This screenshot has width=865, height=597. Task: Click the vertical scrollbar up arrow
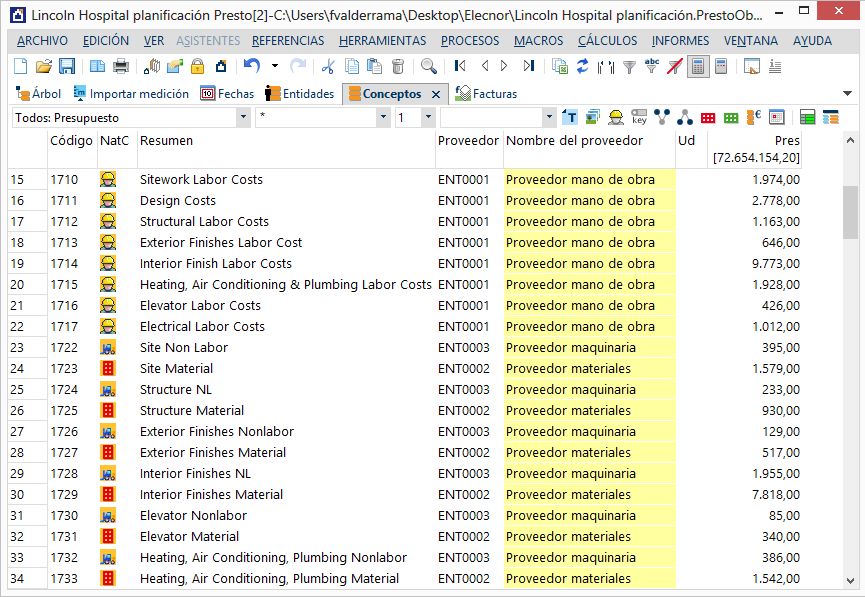[850, 141]
